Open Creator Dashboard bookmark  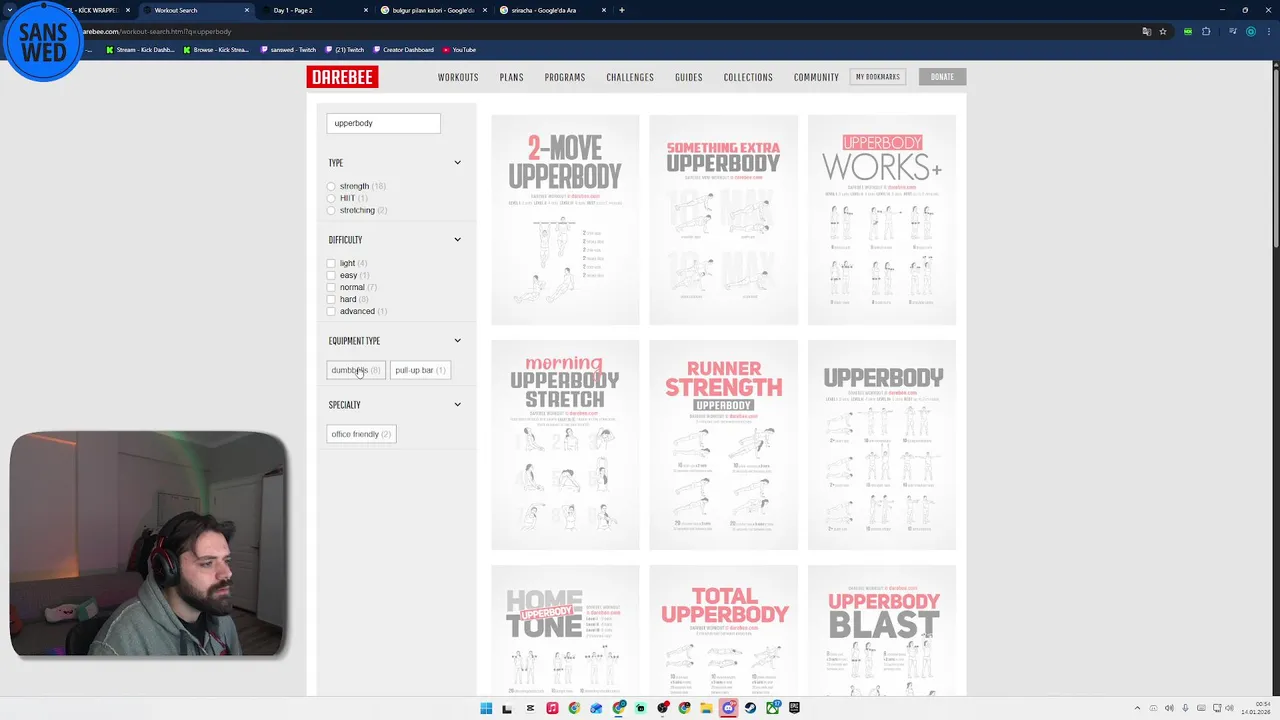(402, 50)
